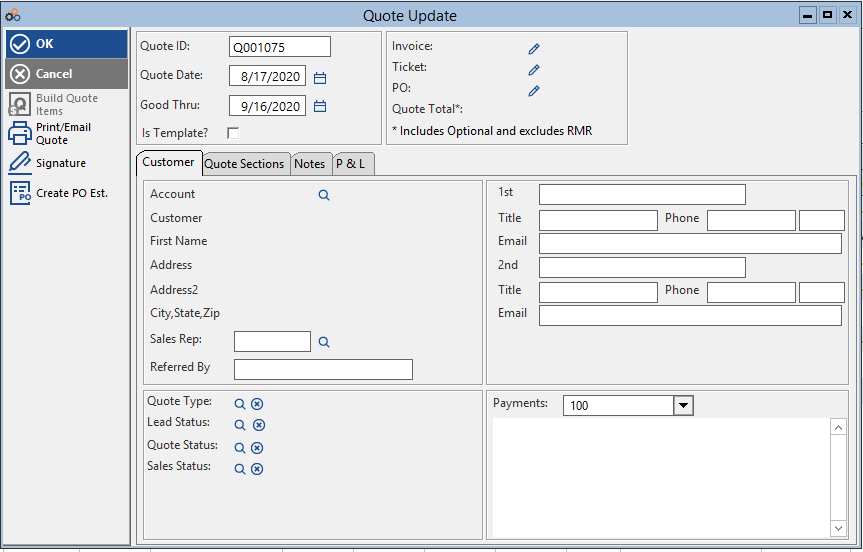Search for an Account with magnifier
This screenshot has height=552, width=863.
click(324, 195)
